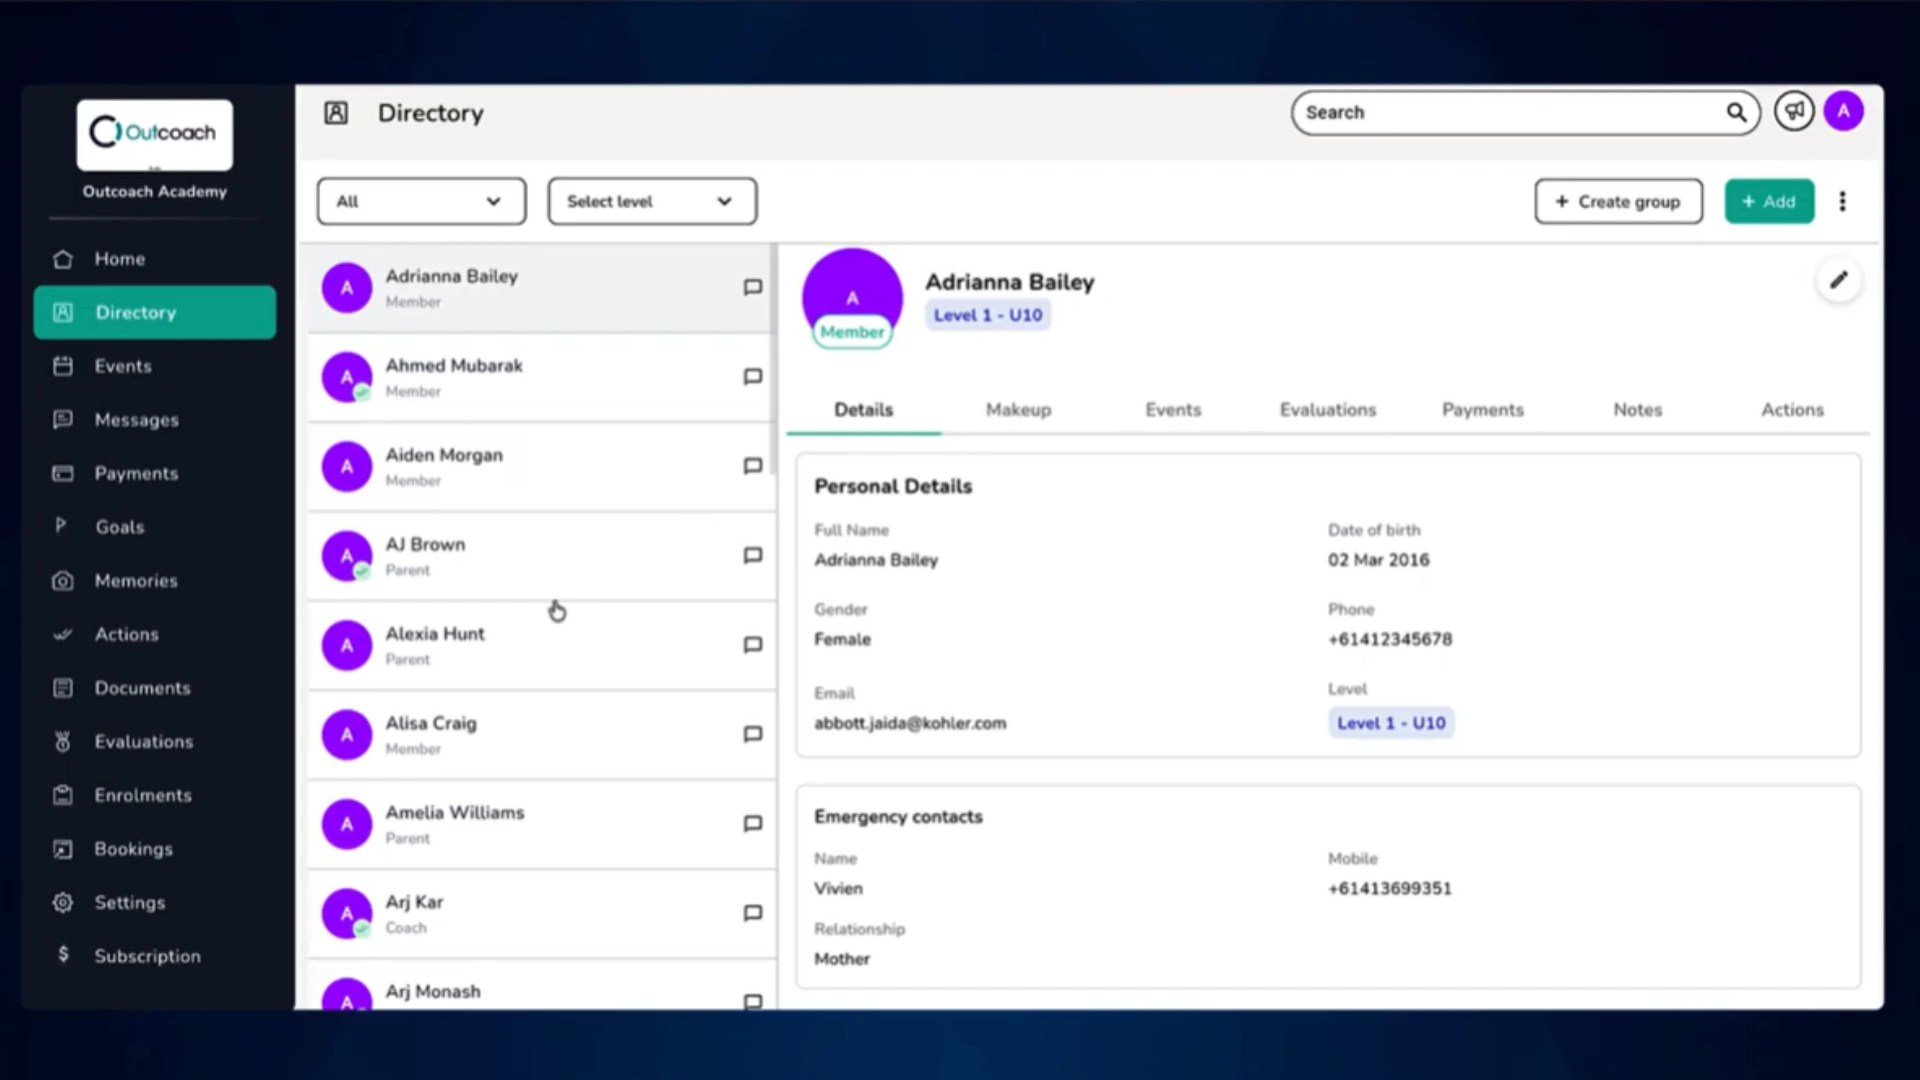Open Enrolments in the sidebar
Image resolution: width=1920 pixels, height=1080 pixels.
click(155, 795)
